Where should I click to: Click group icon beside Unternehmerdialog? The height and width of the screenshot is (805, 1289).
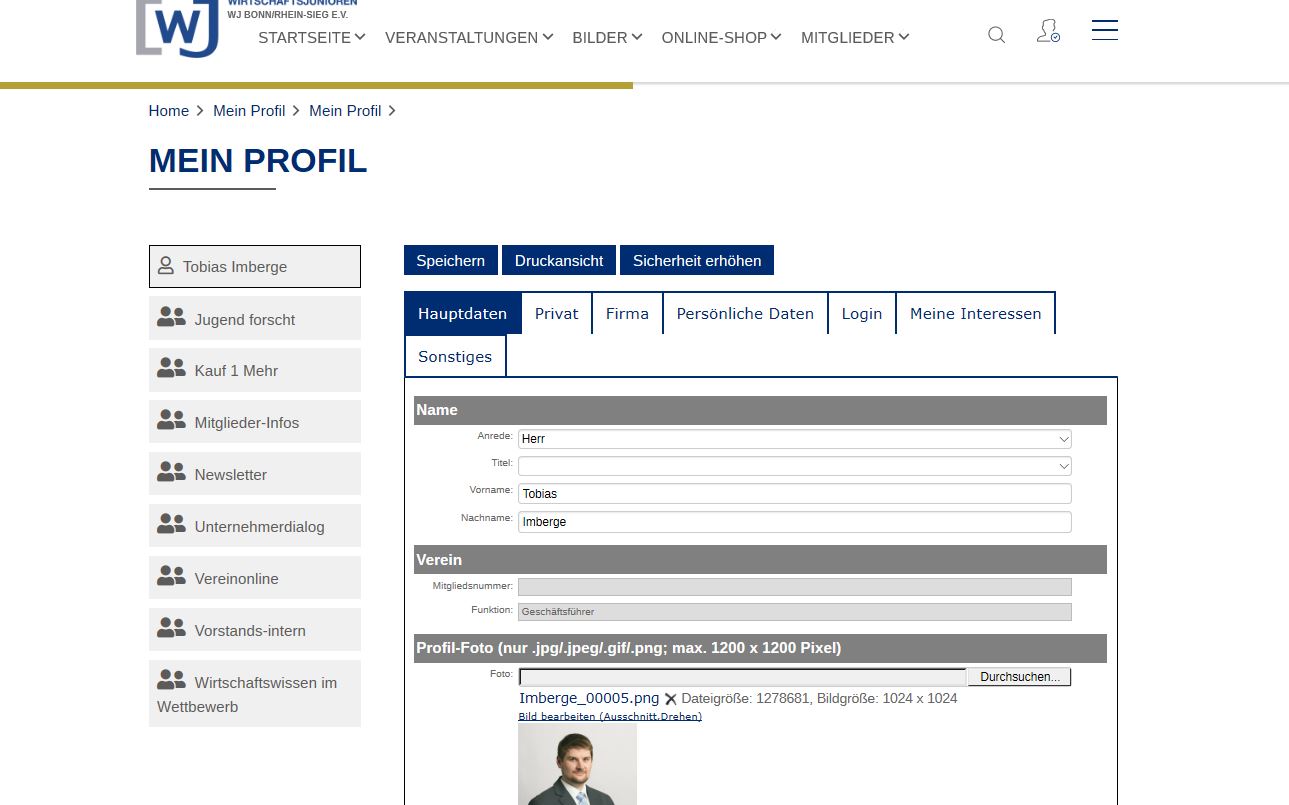[171, 525]
